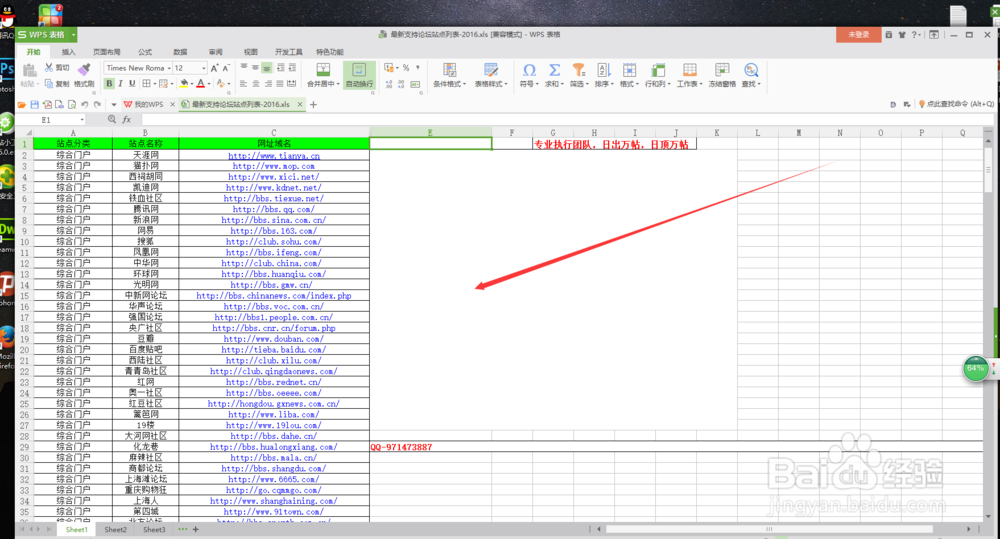Open the WPS 表格 application menu arrow

tap(73, 34)
